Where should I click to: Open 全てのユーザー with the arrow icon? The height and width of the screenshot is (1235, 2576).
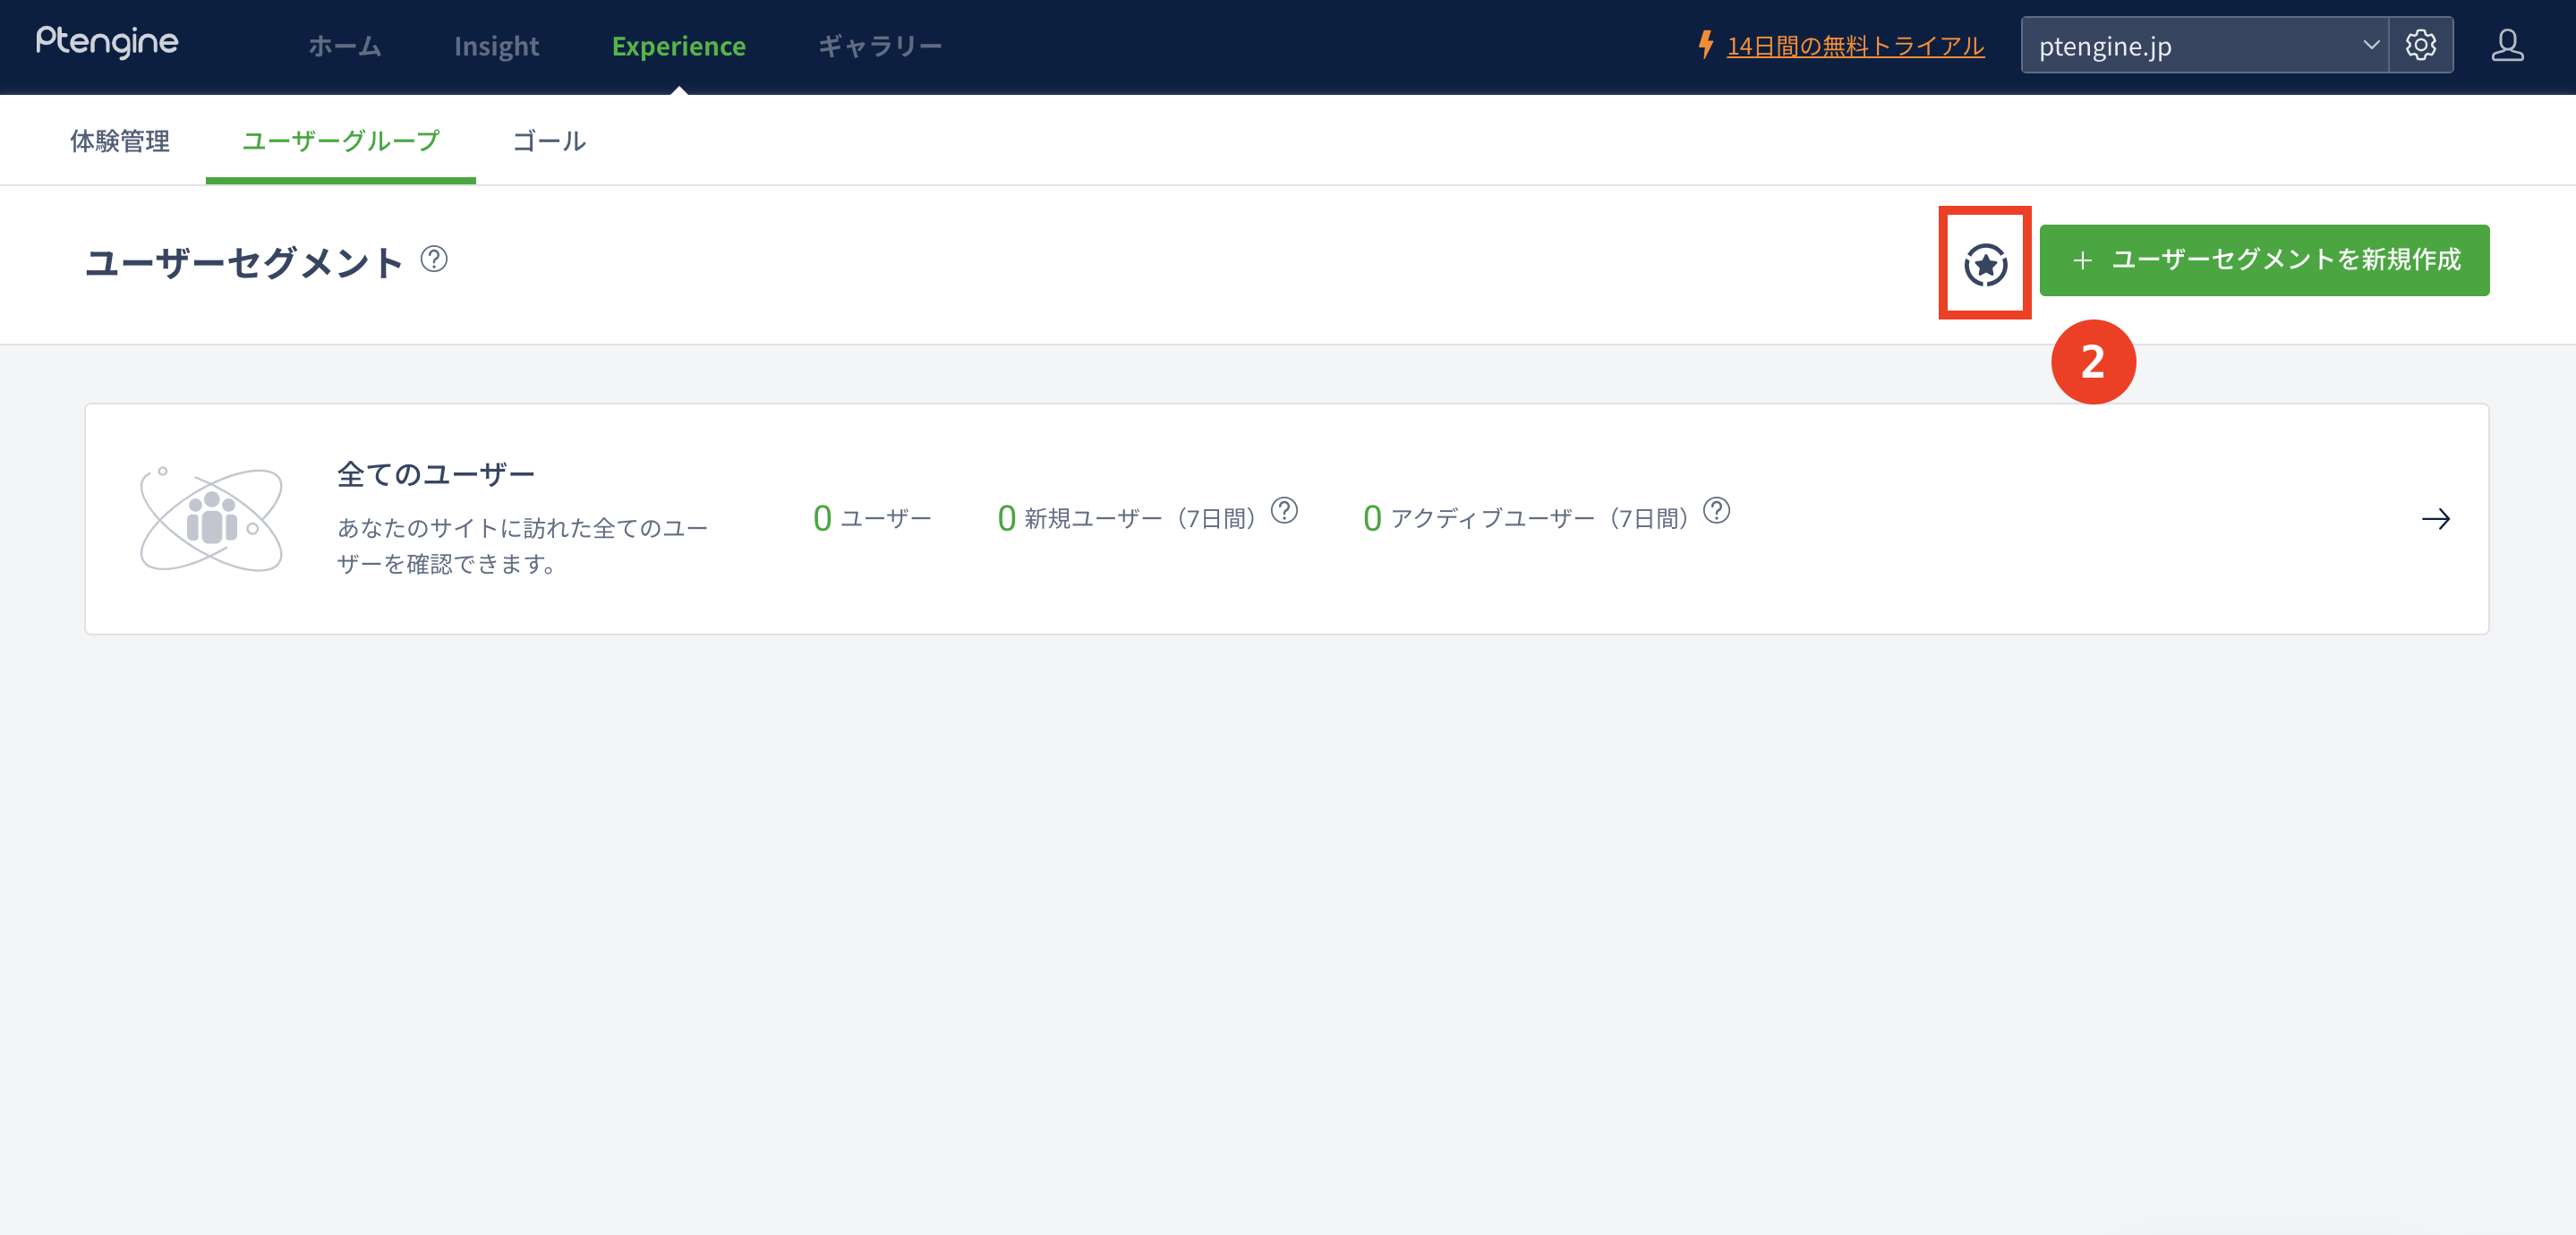[2436, 519]
